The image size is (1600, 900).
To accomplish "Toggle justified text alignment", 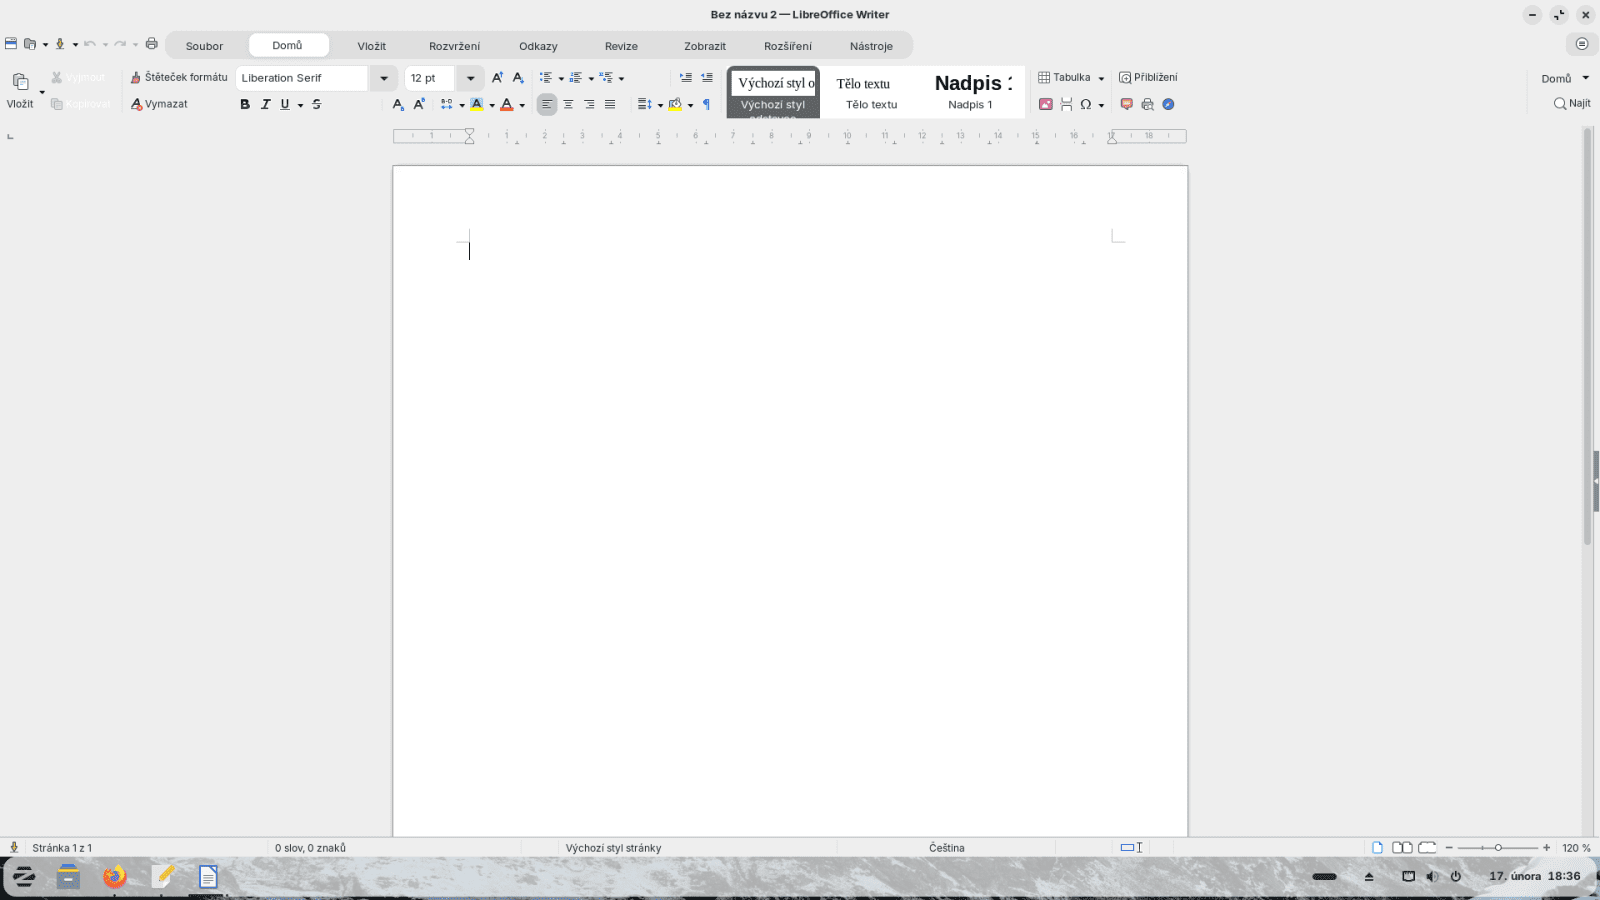I will (x=610, y=104).
